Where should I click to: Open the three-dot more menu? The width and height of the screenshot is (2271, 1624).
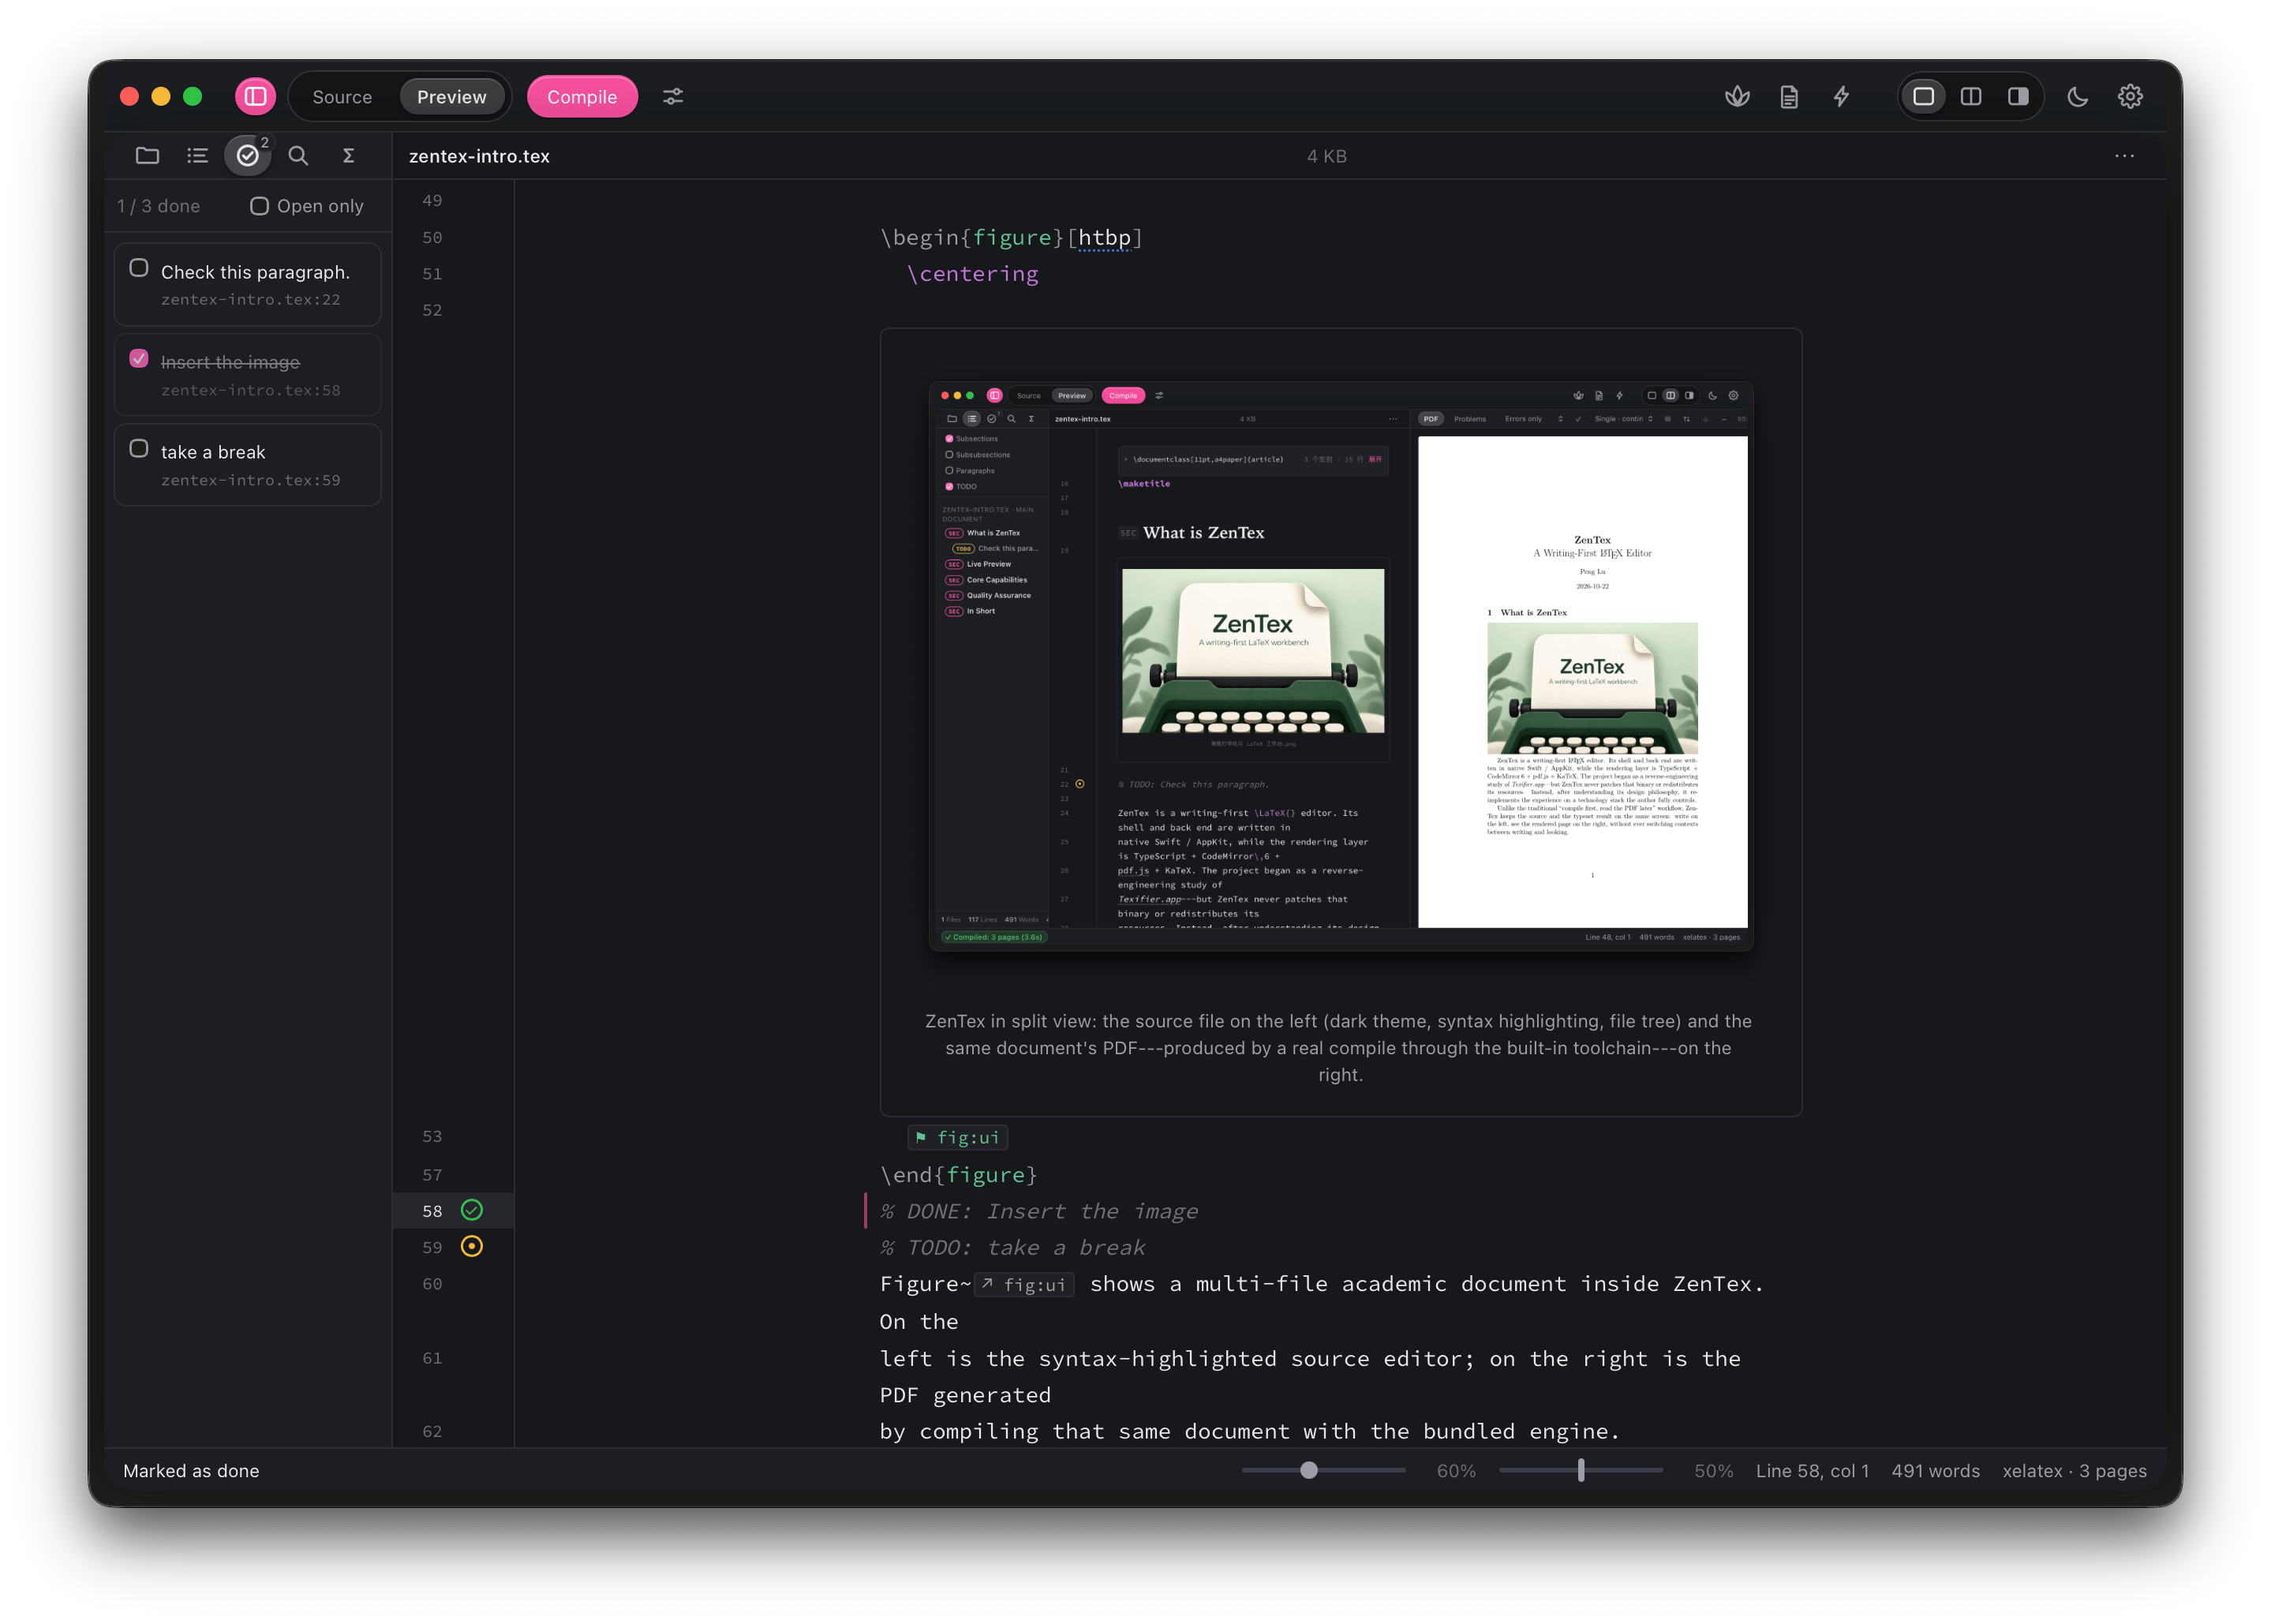tap(2124, 156)
